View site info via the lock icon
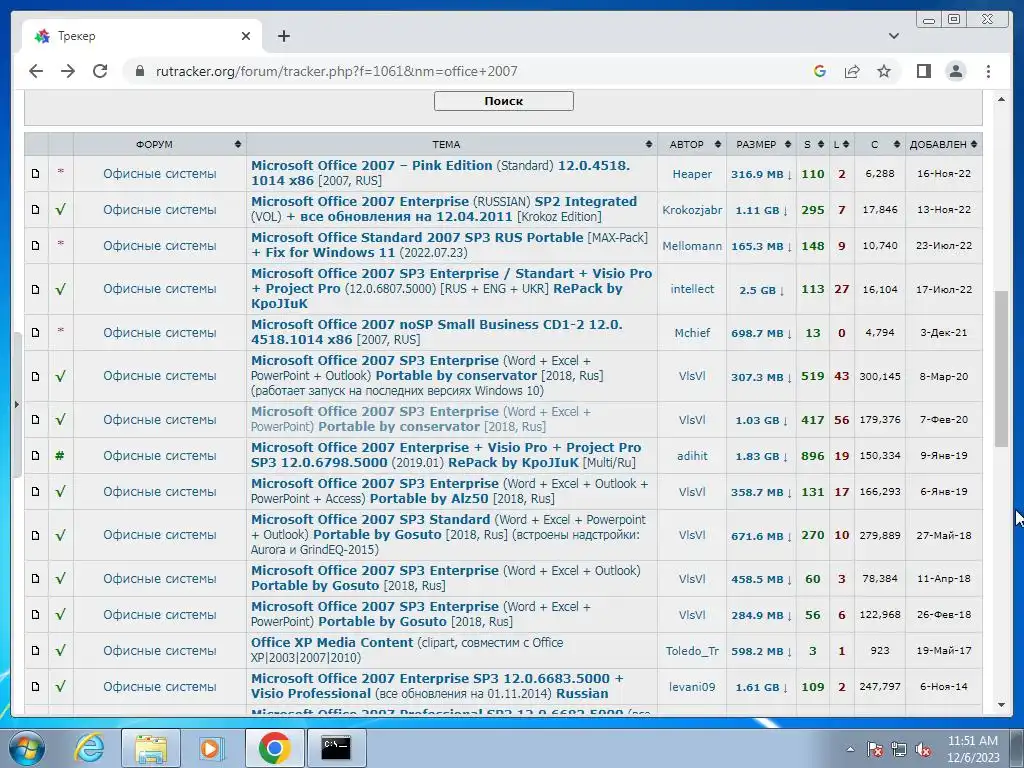1024x768 pixels. coord(139,71)
